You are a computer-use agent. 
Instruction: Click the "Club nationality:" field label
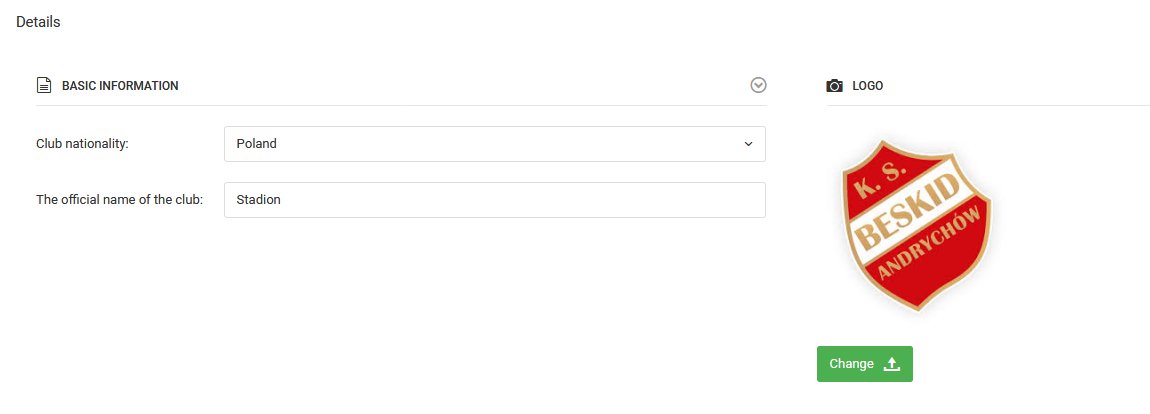pyautogui.click(x=82, y=144)
